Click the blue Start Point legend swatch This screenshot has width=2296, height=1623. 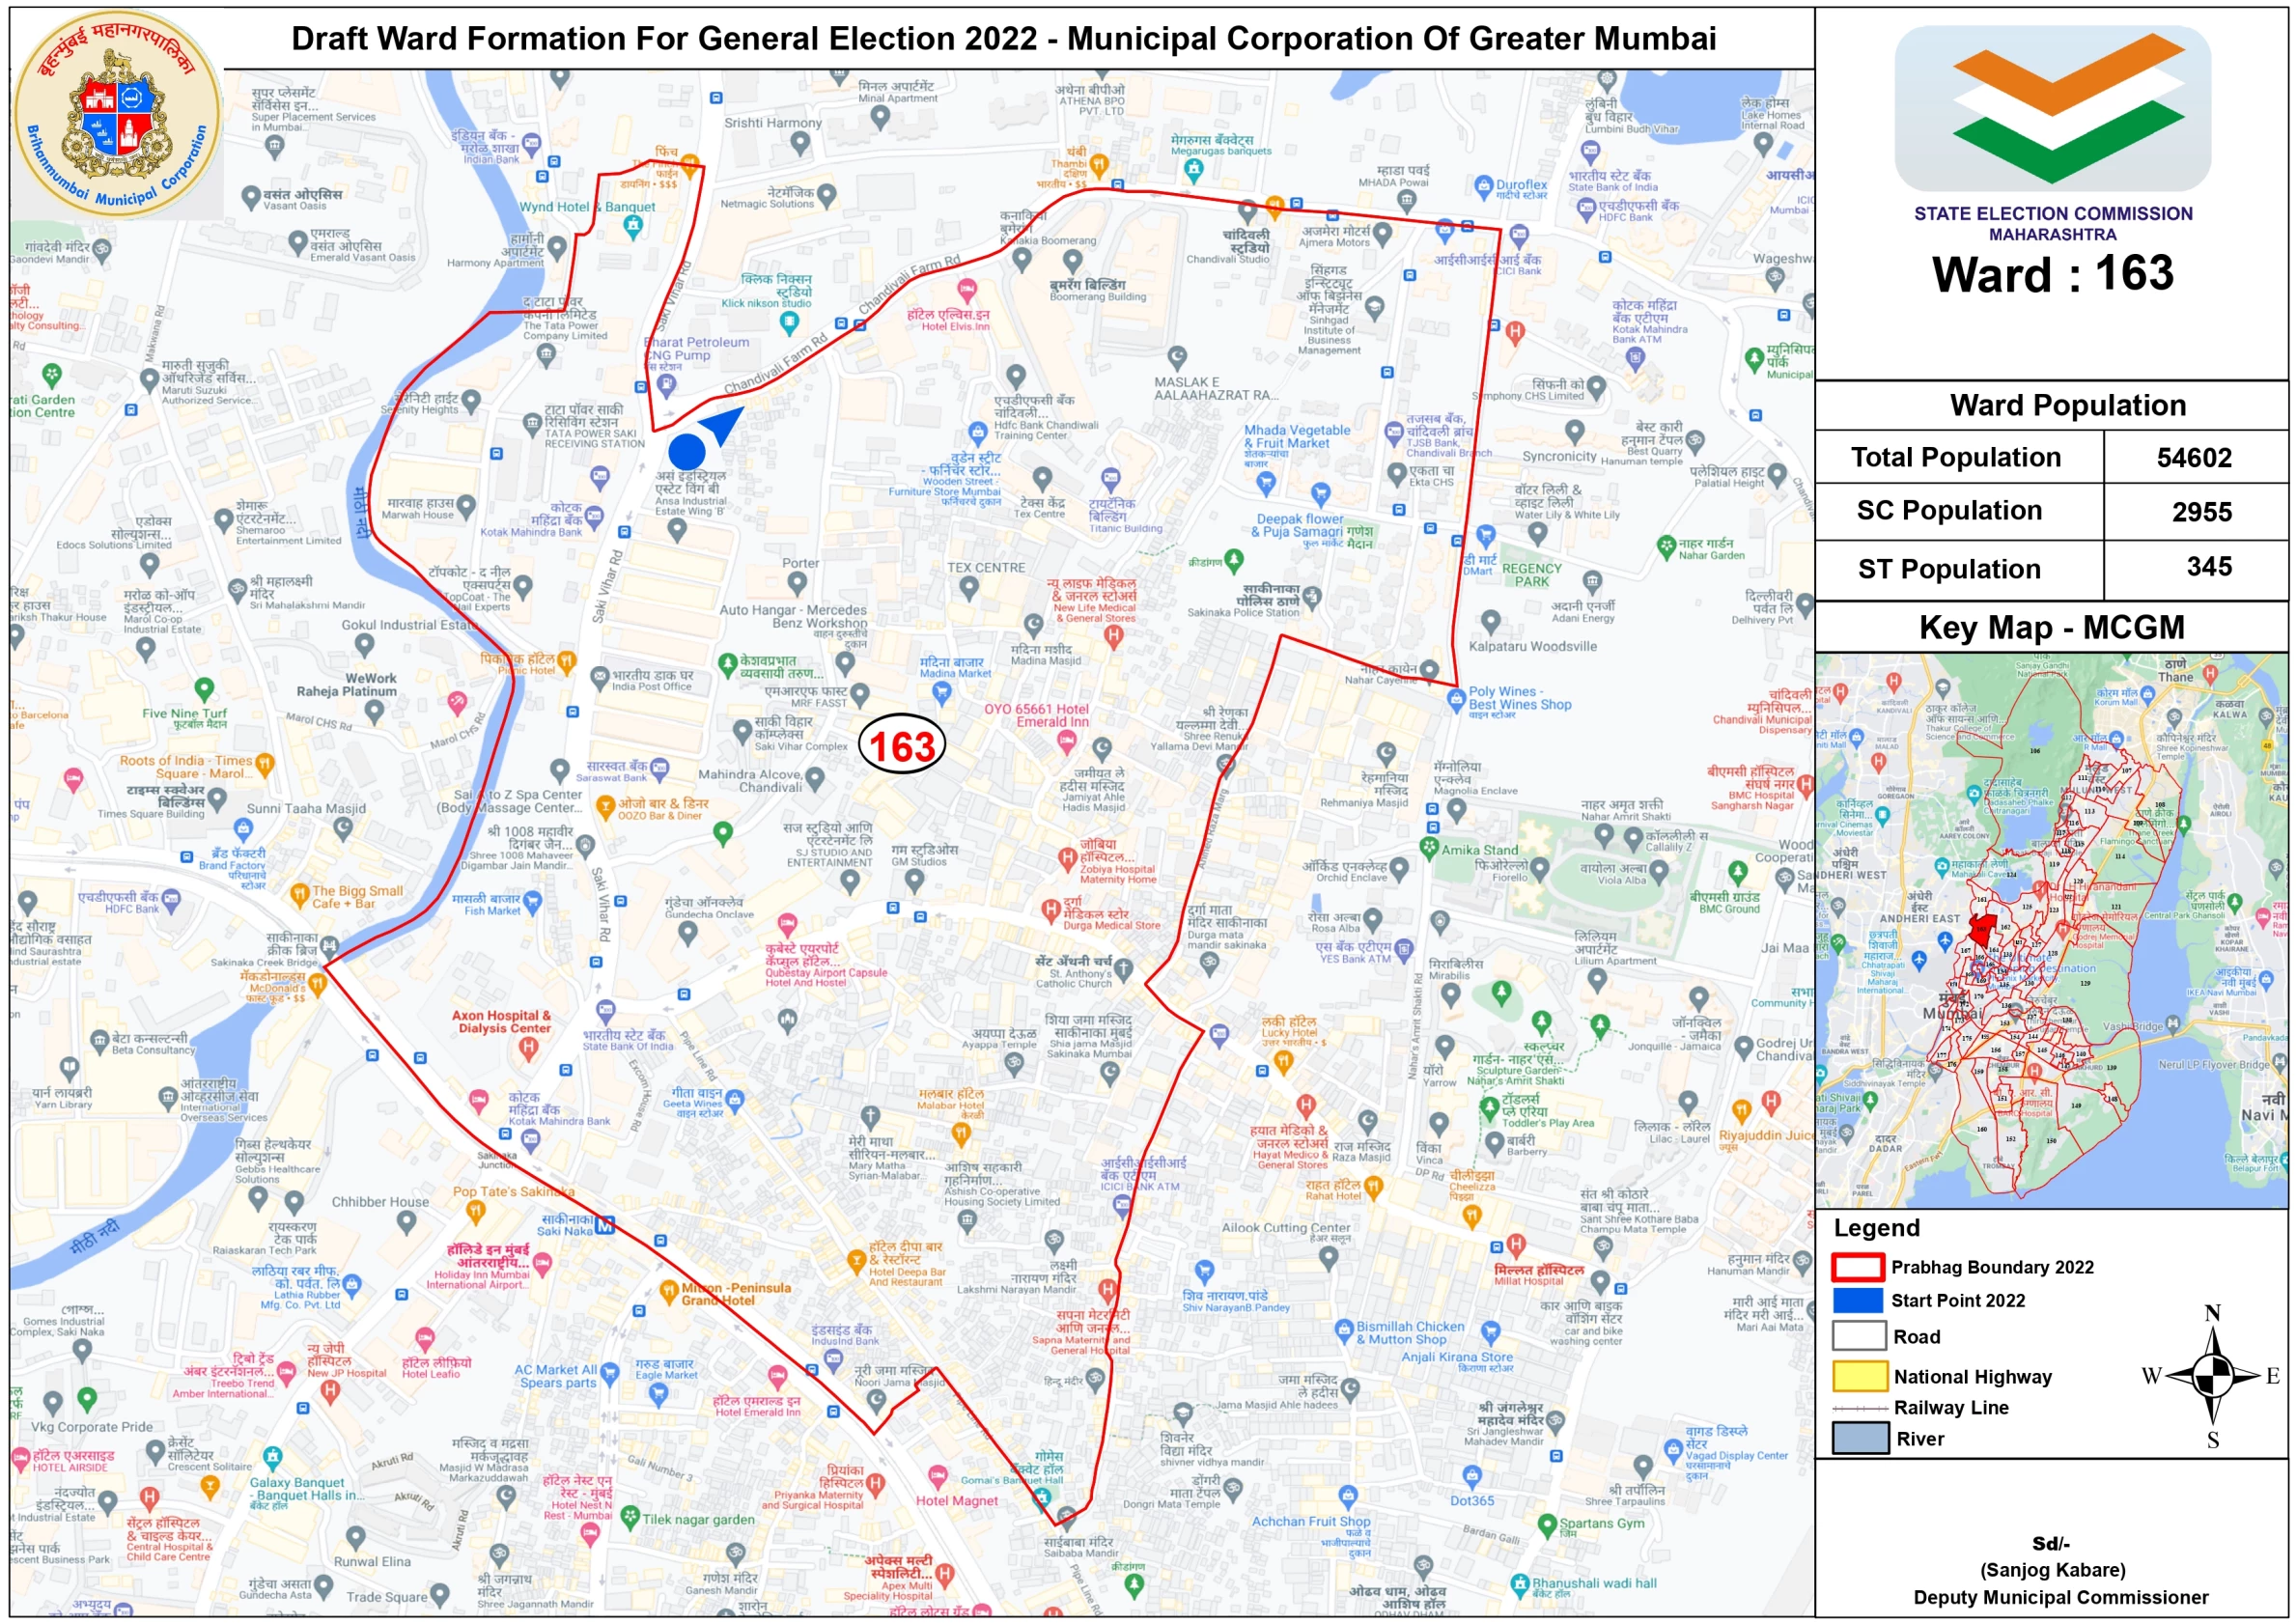pos(1858,1300)
